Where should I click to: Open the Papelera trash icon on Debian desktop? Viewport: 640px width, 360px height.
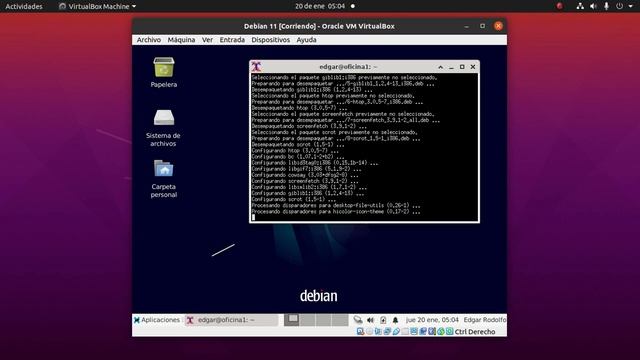(164, 72)
